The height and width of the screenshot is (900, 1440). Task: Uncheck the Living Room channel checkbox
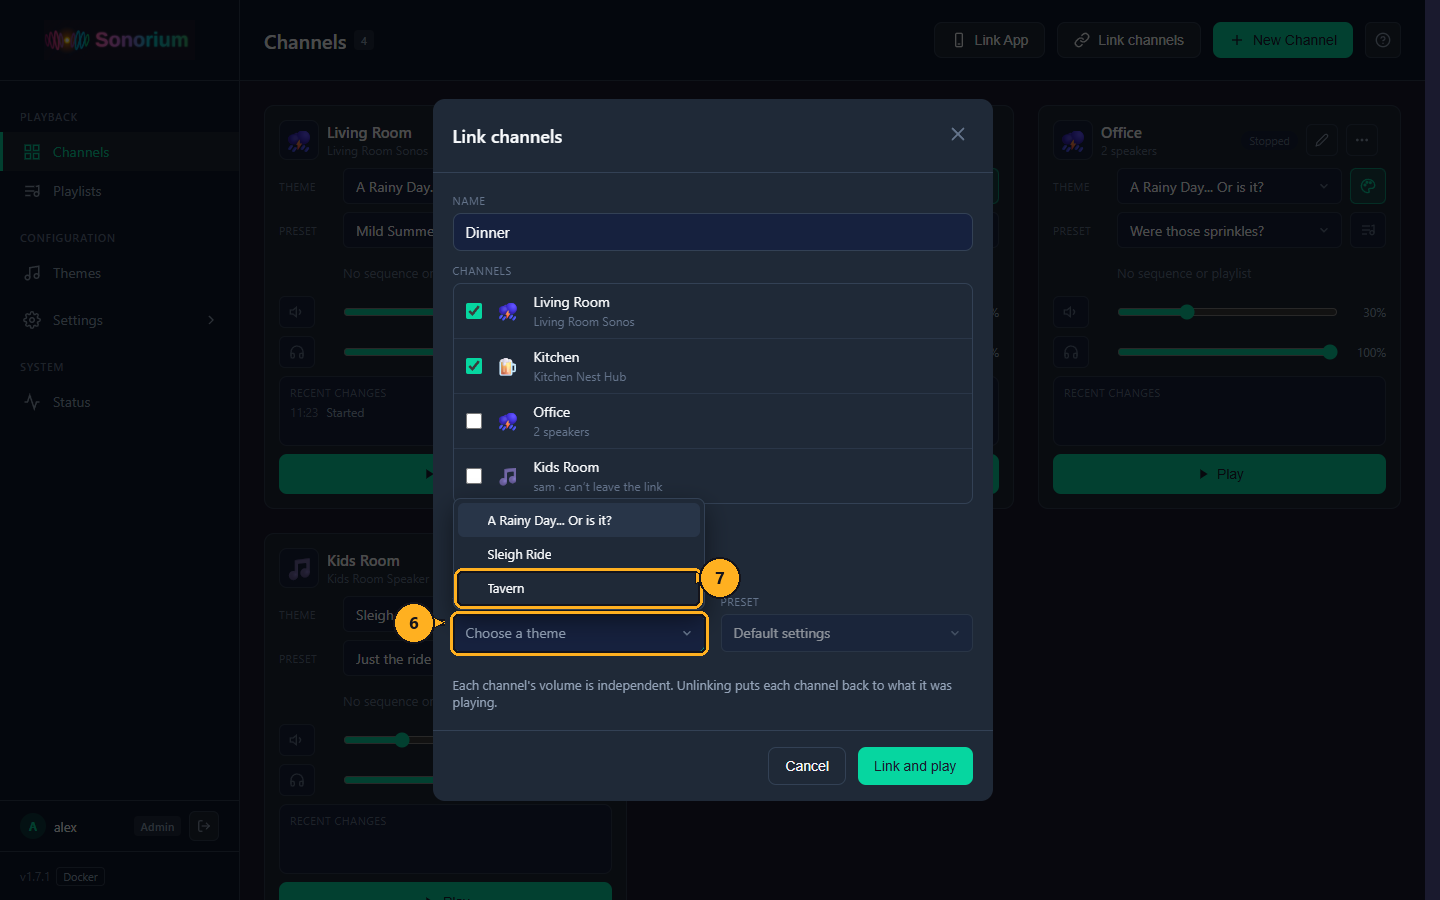[474, 311]
